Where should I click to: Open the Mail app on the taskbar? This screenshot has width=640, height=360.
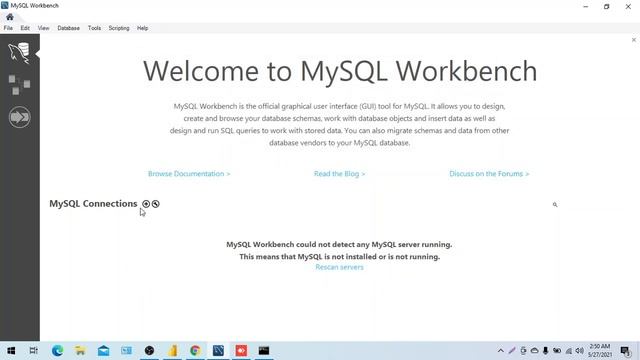(x=103, y=351)
